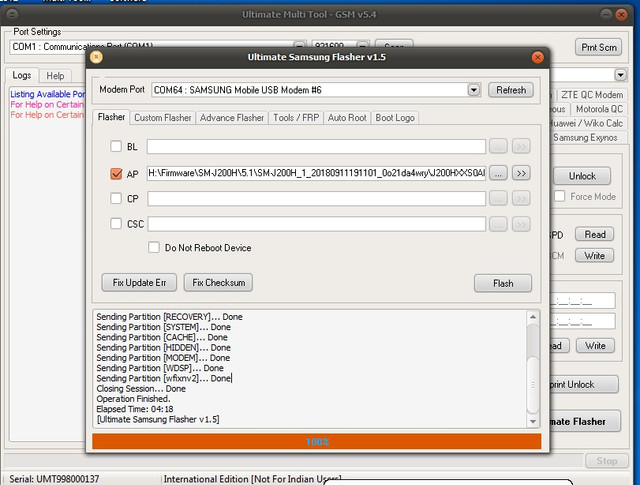
Task: Open the Modem Port dropdown list
Action: 473,90
